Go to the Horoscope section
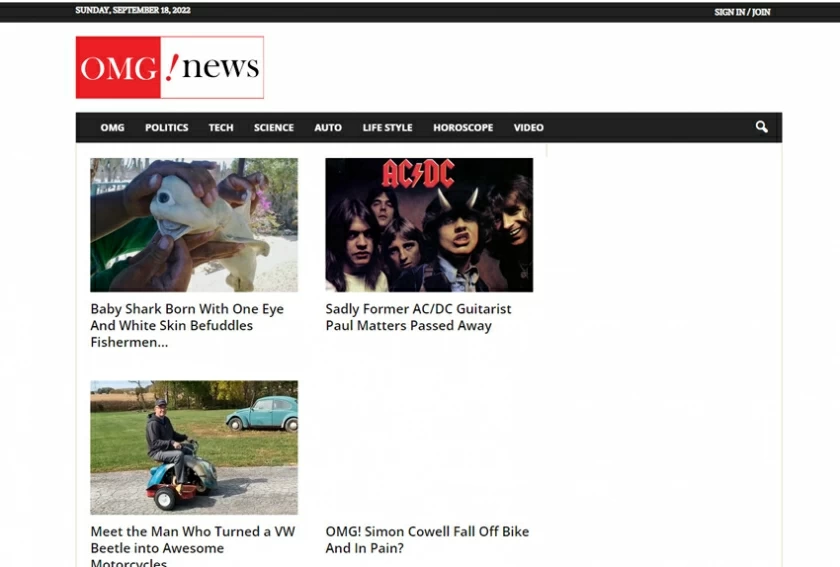840x567 pixels. 463,128
